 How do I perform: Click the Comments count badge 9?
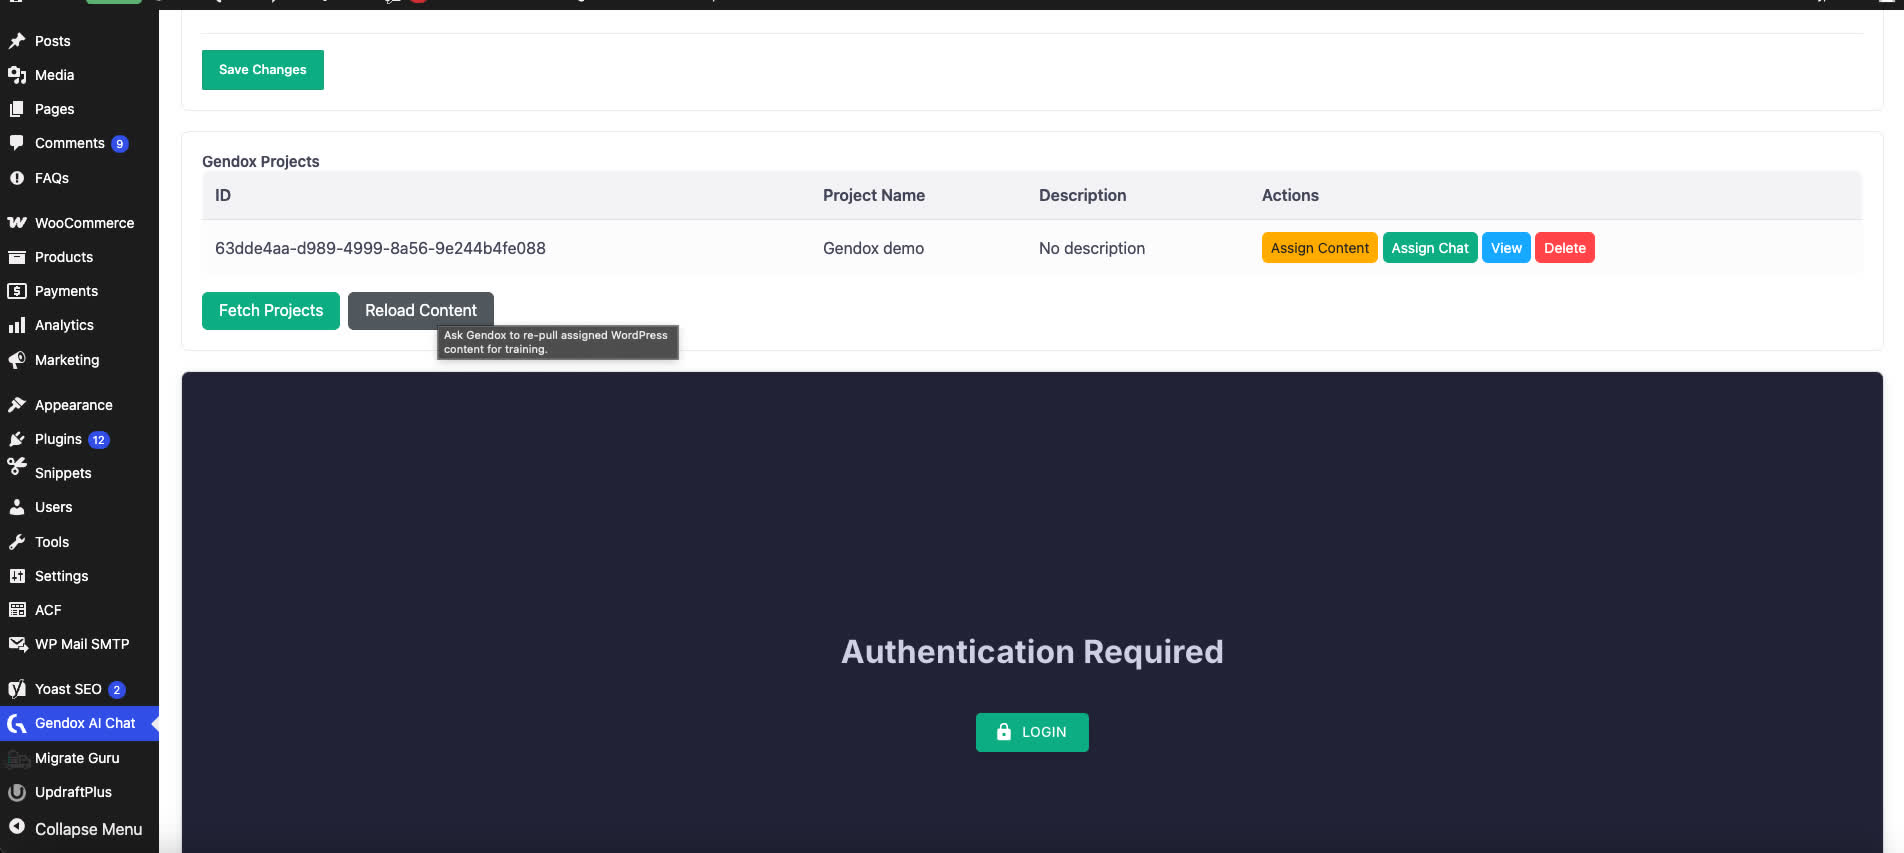(120, 144)
